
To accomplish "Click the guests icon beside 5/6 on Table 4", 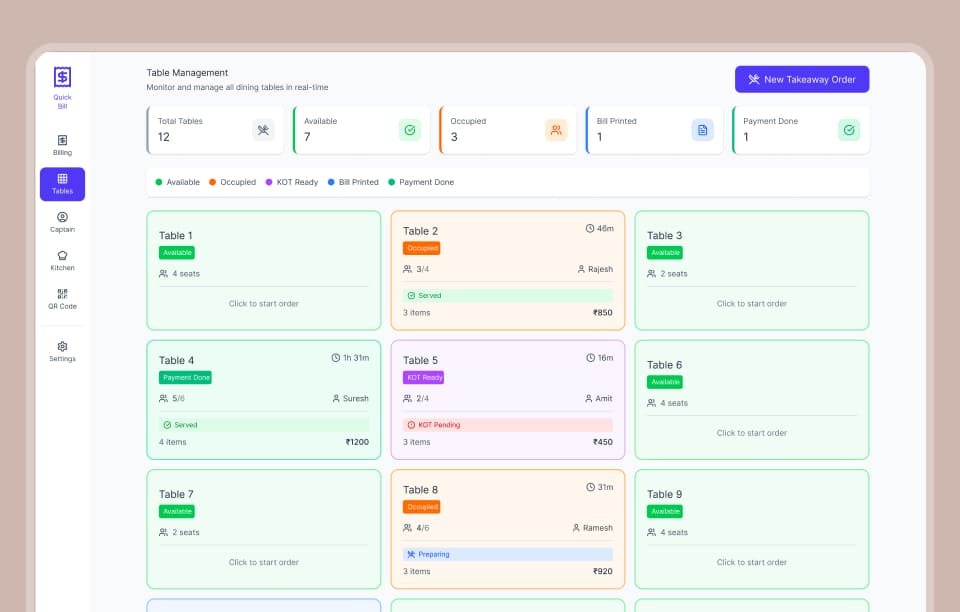I will tap(163, 398).
